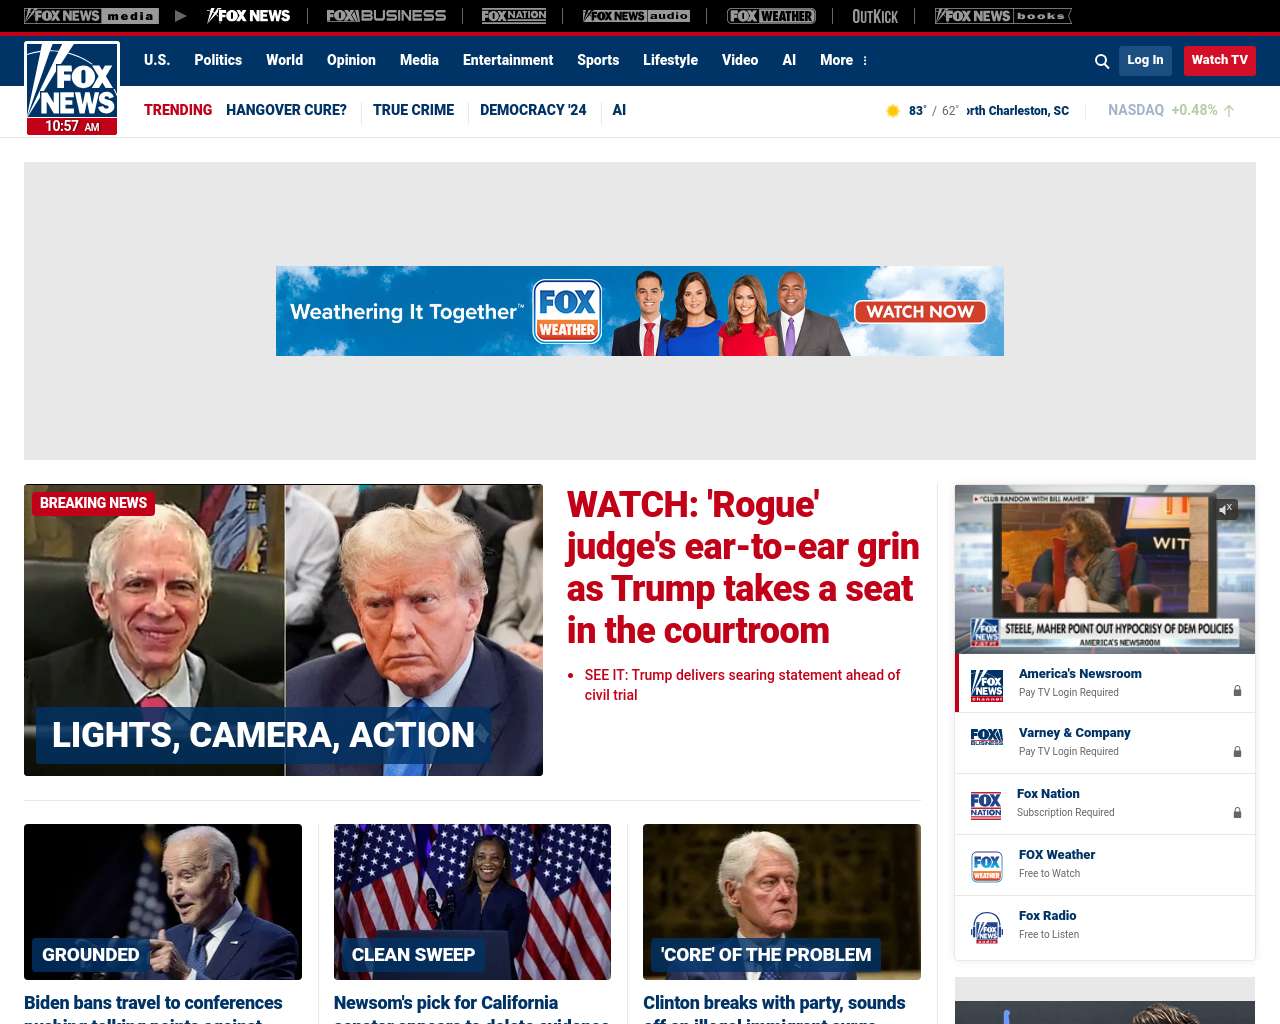Select Fox Nation stream title
The width and height of the screenshot is (1280, 1024).
1048,794
